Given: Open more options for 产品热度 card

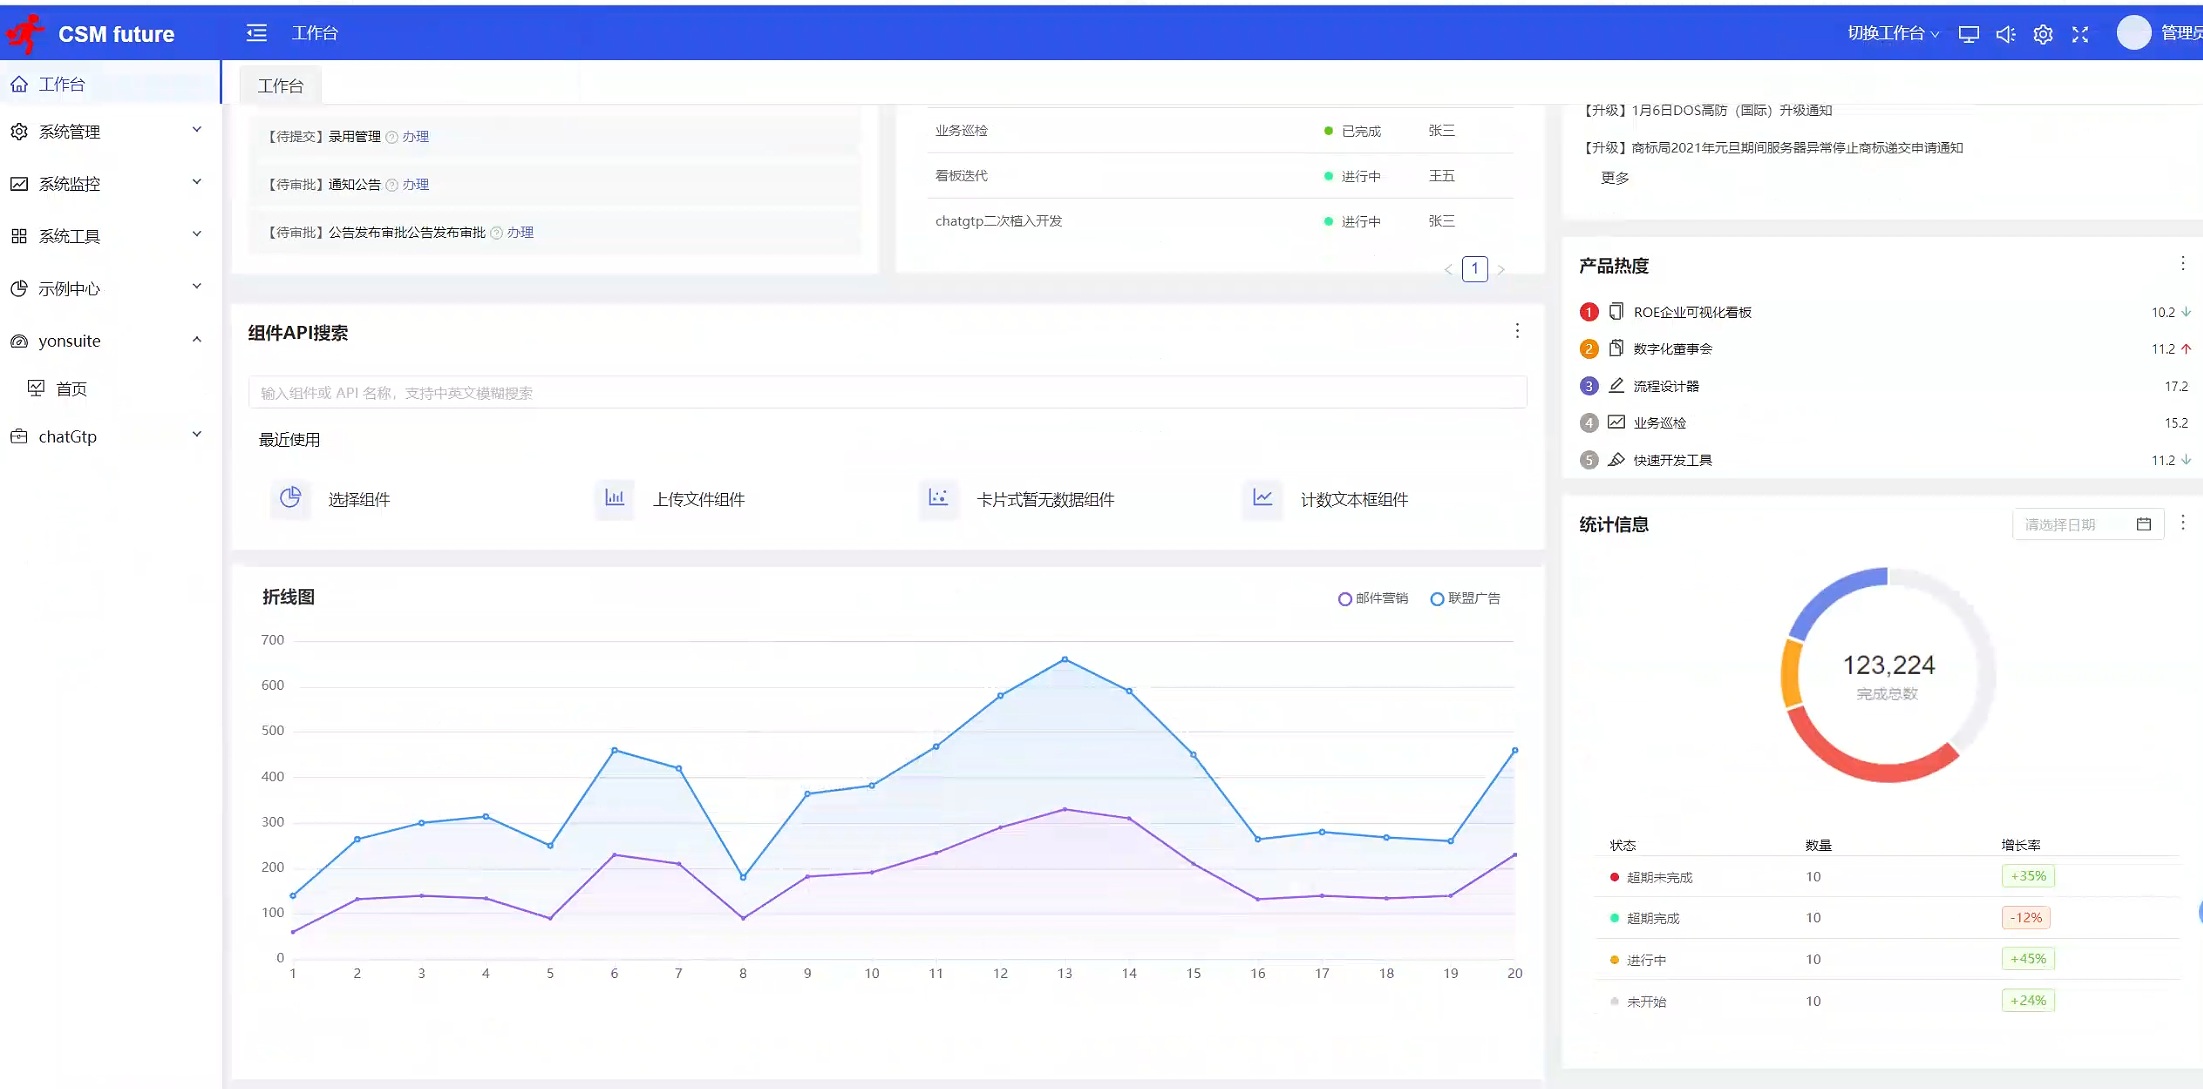Looking at the screenshot, I should (x=2183, y=263).
